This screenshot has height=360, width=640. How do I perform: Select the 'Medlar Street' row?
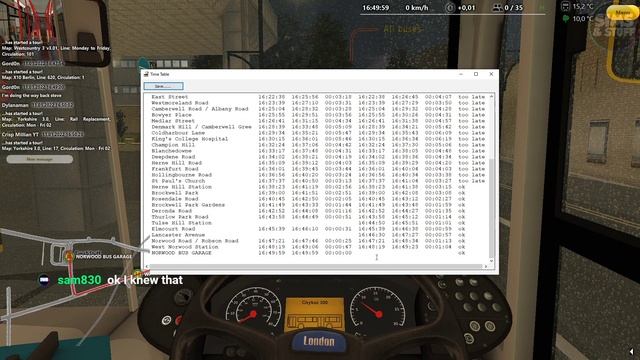coord(318,121)
